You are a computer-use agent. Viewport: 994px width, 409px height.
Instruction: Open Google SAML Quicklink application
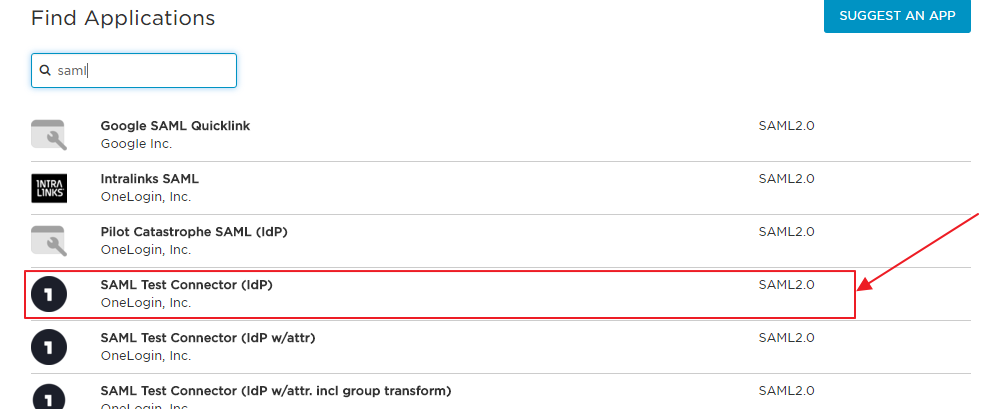[x=175, y=126]
